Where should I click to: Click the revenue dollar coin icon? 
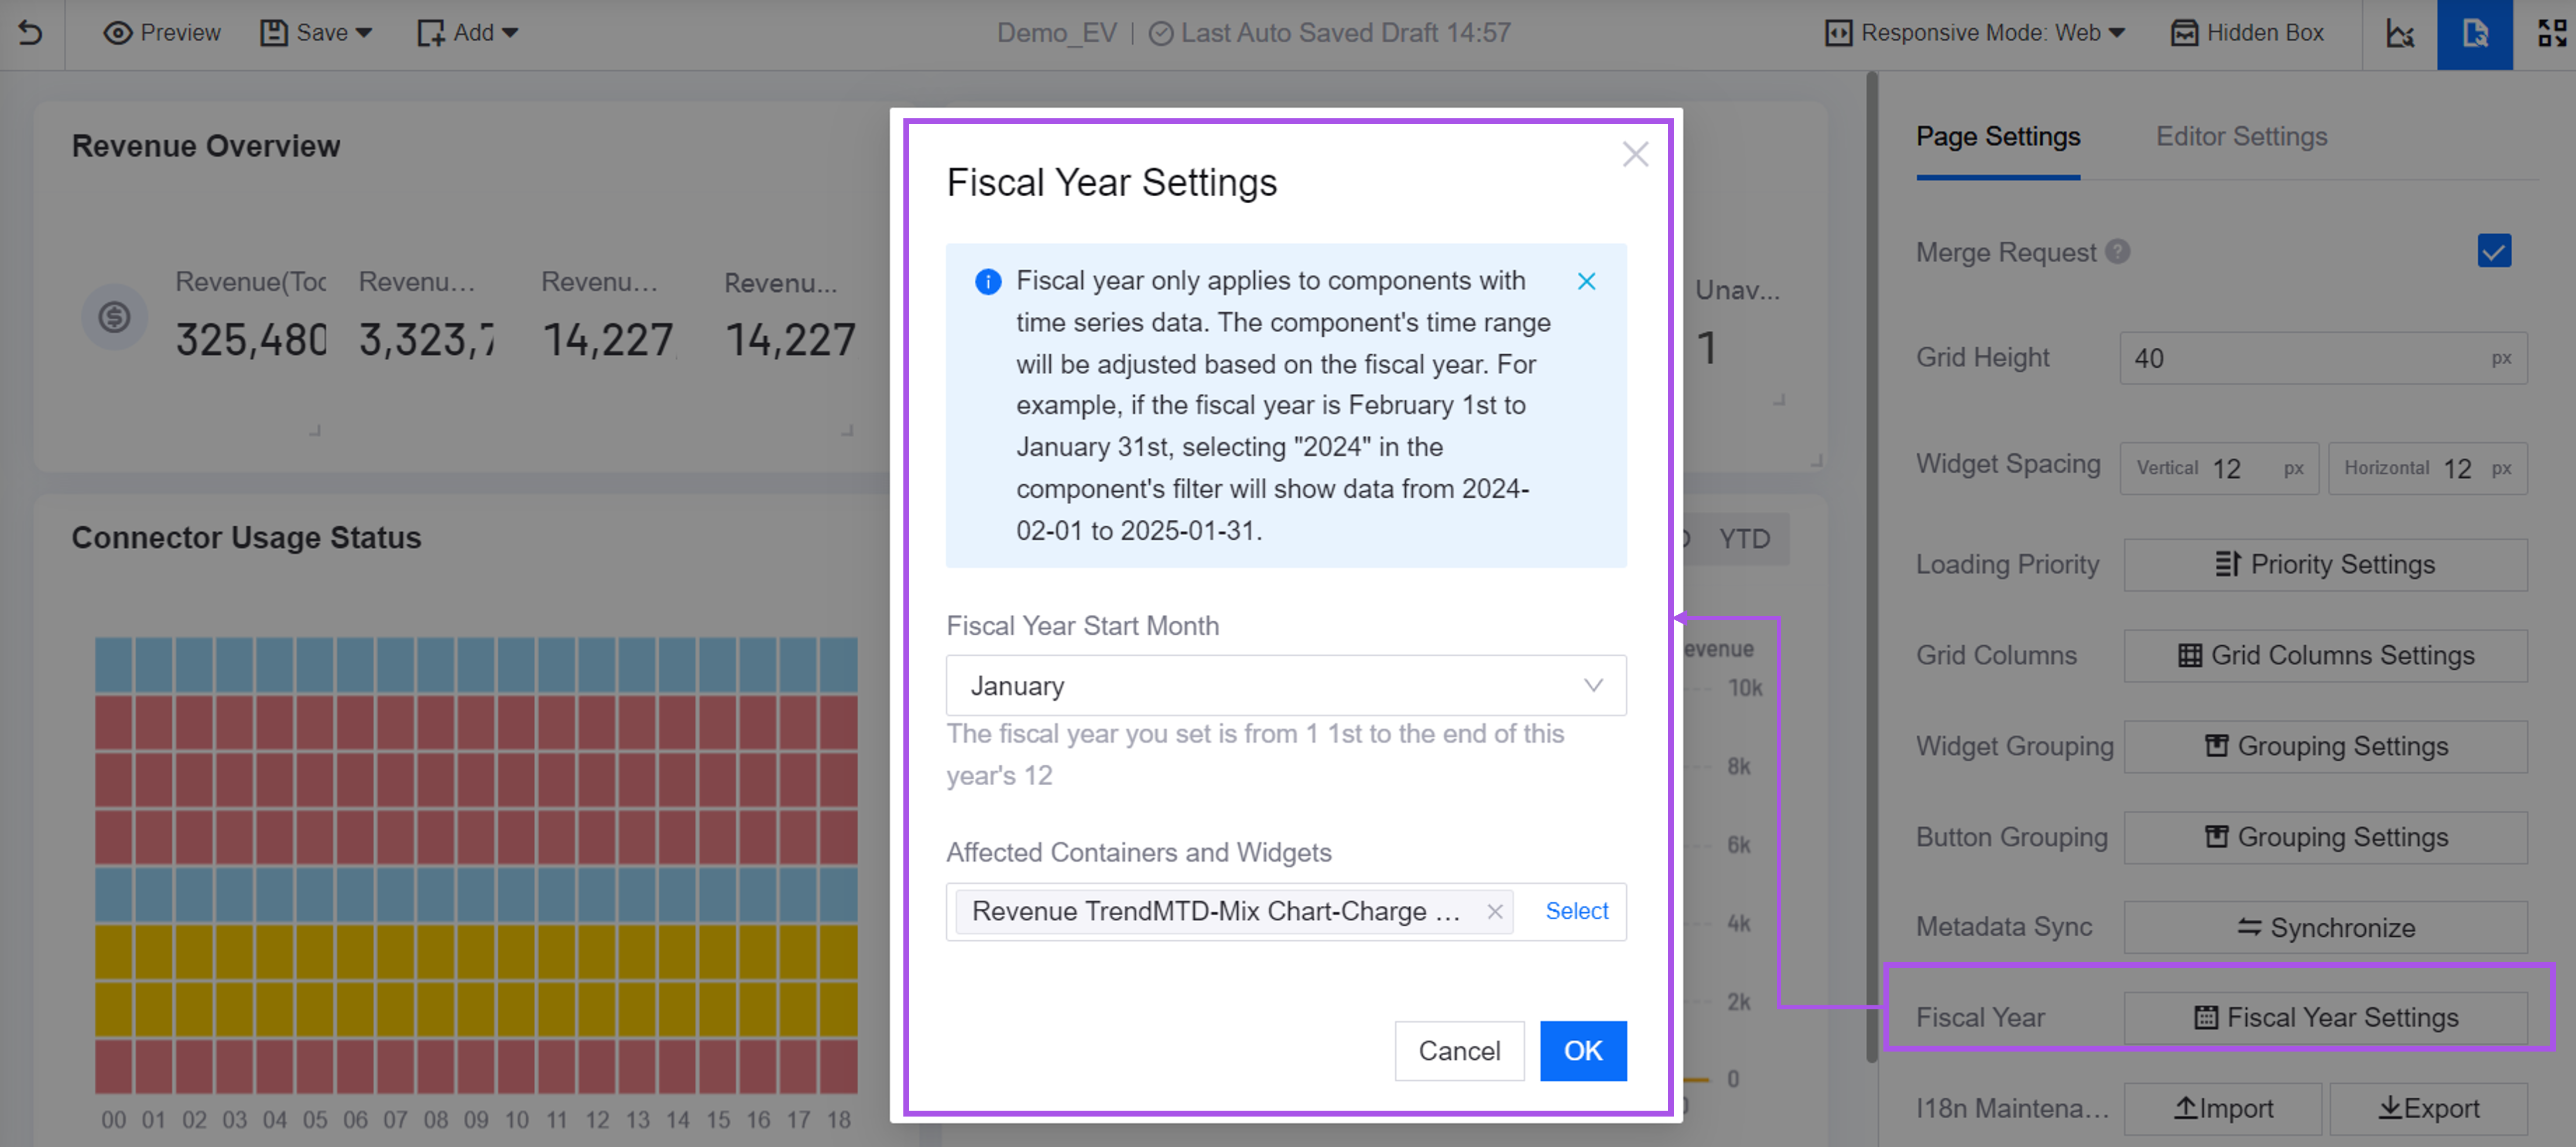(114, 318)
